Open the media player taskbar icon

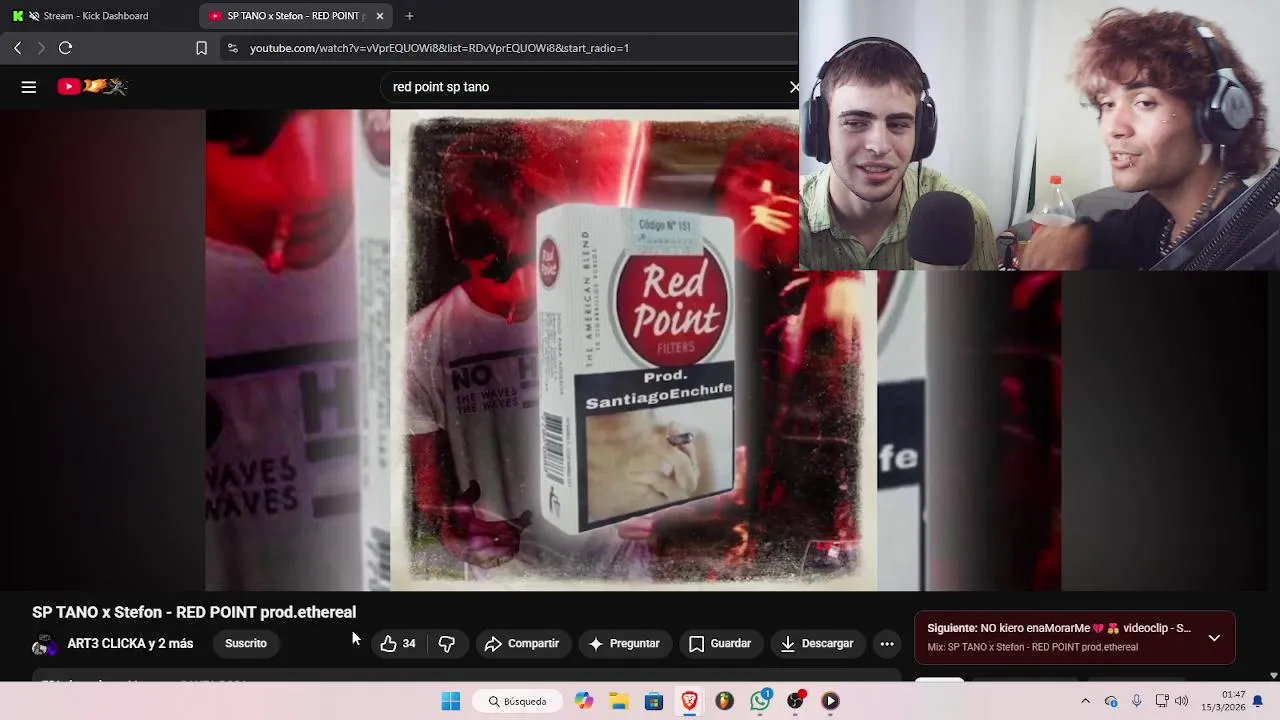[830, 701]
